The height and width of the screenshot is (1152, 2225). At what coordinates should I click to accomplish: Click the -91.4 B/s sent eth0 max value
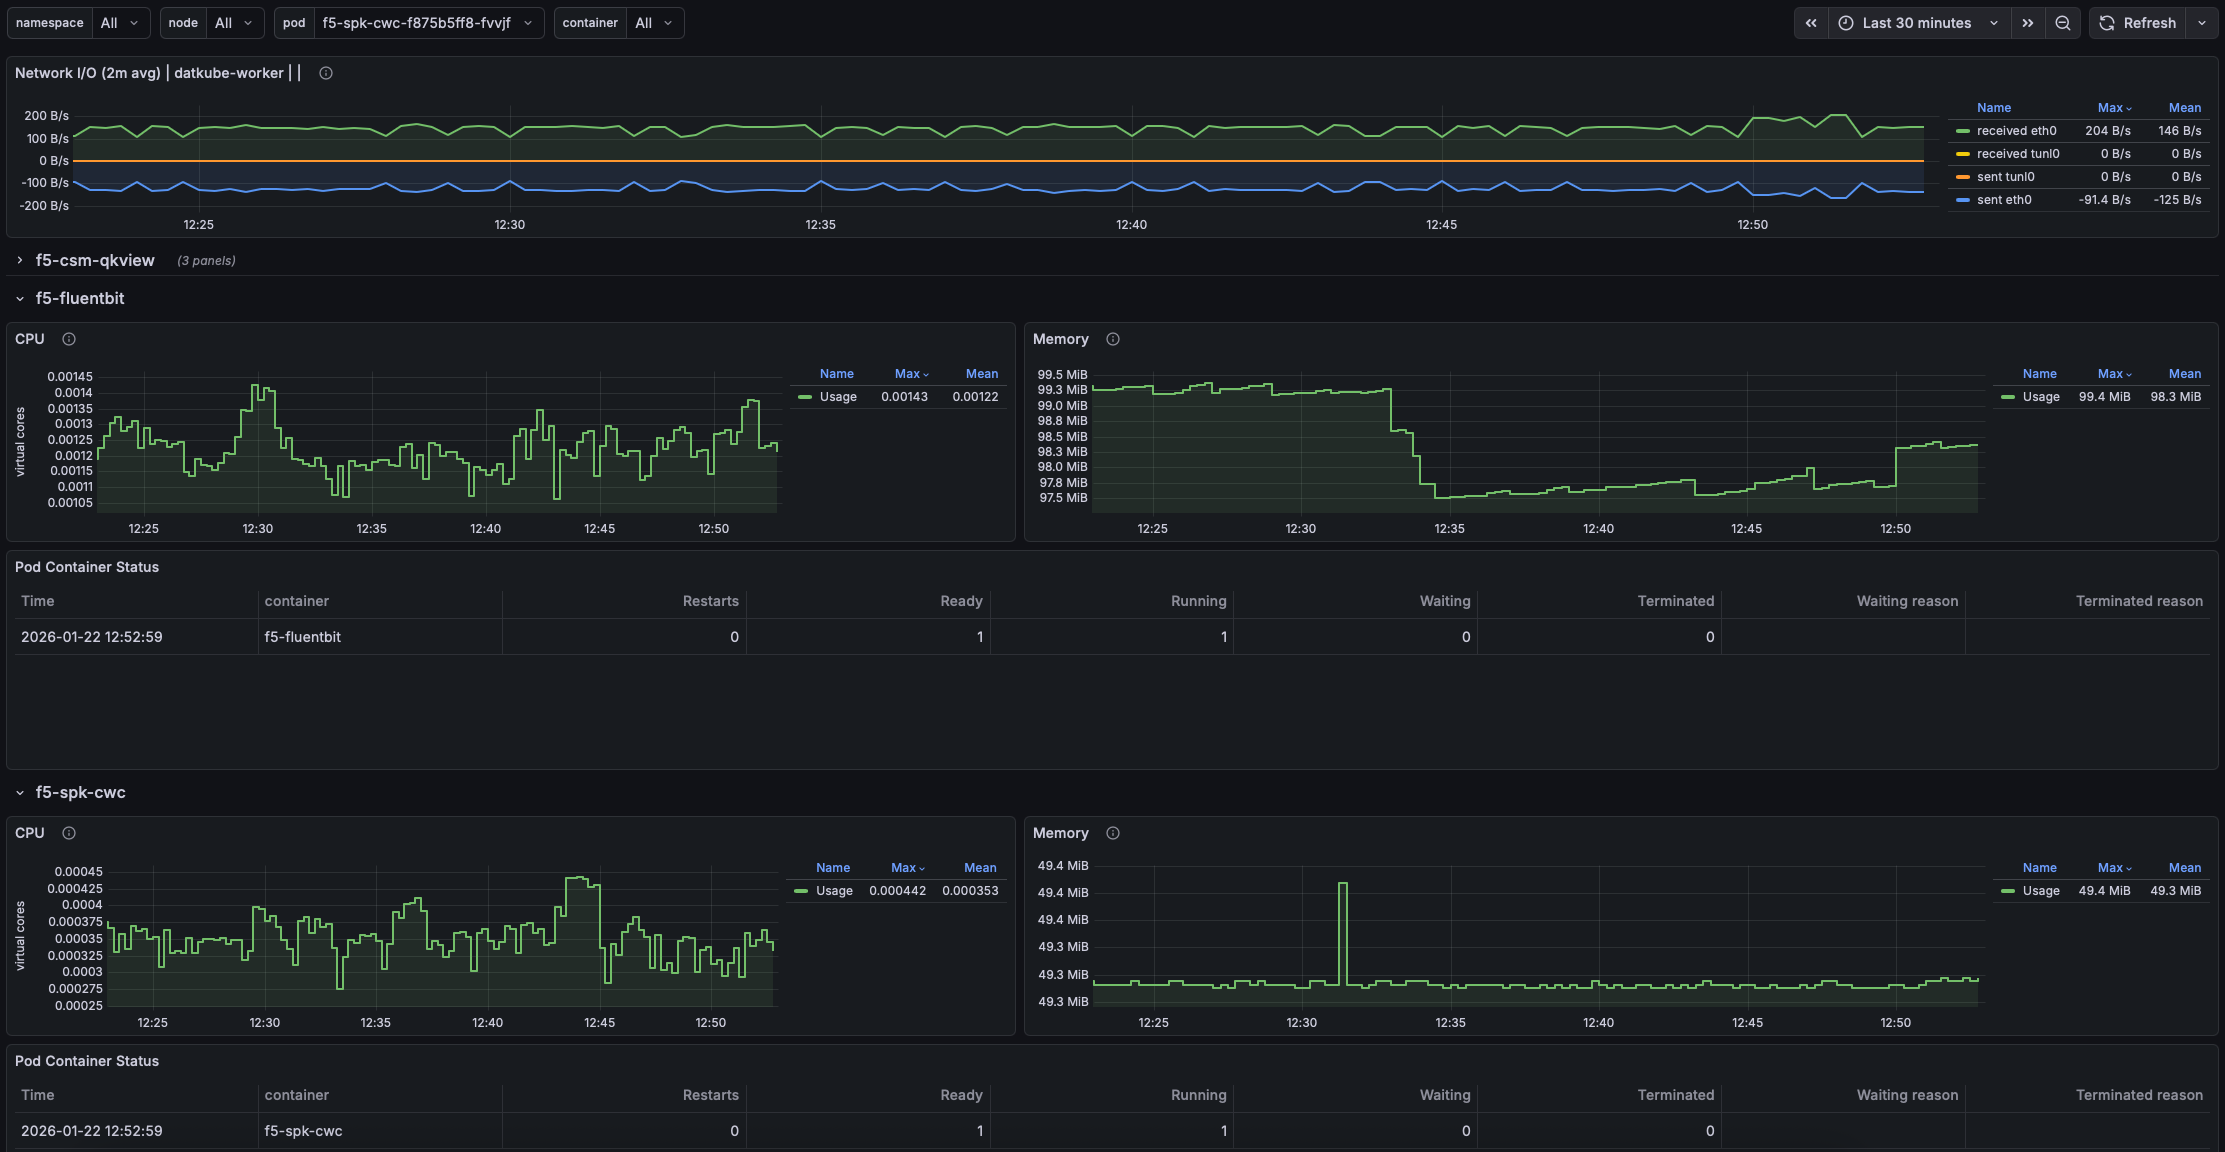coord(2104,200)
